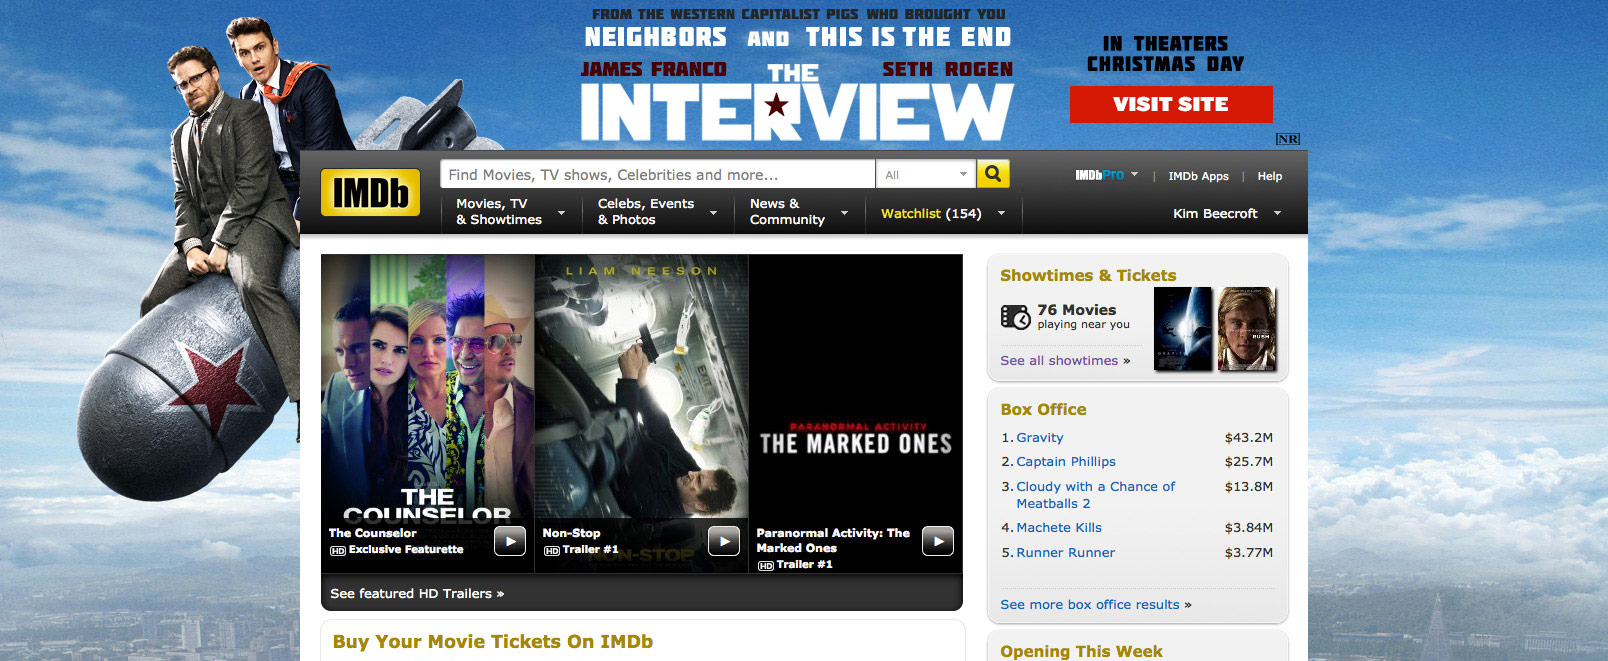Open the News & Community menu

click(799, 212)
